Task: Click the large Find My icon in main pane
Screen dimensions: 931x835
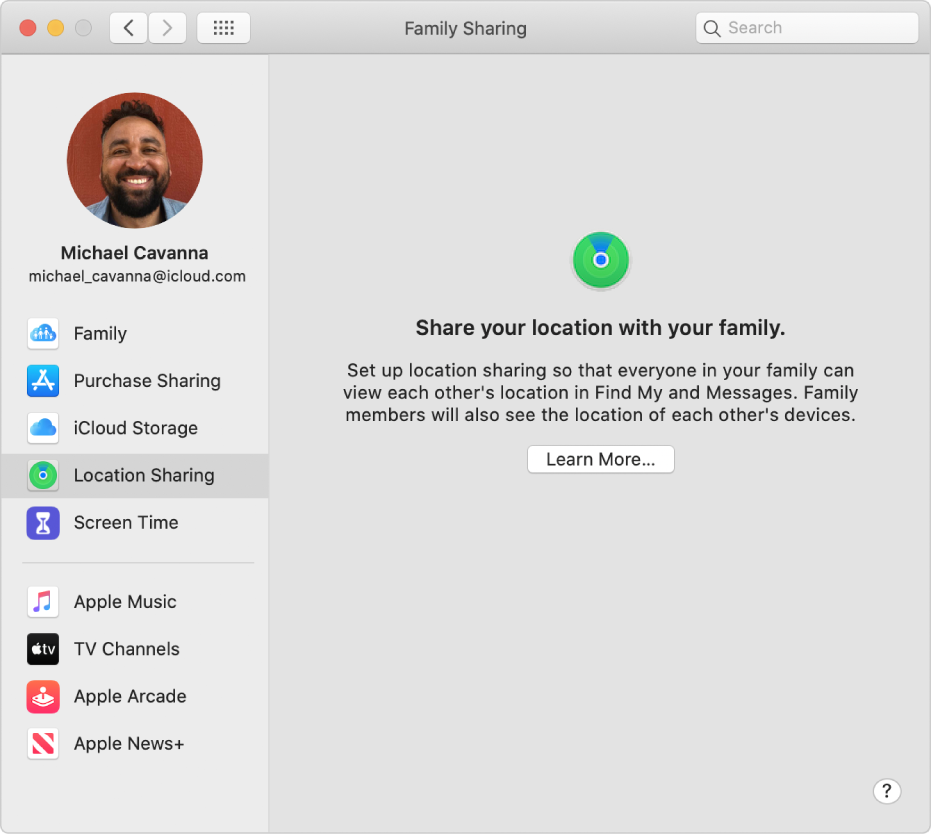Action: point(600,260)
